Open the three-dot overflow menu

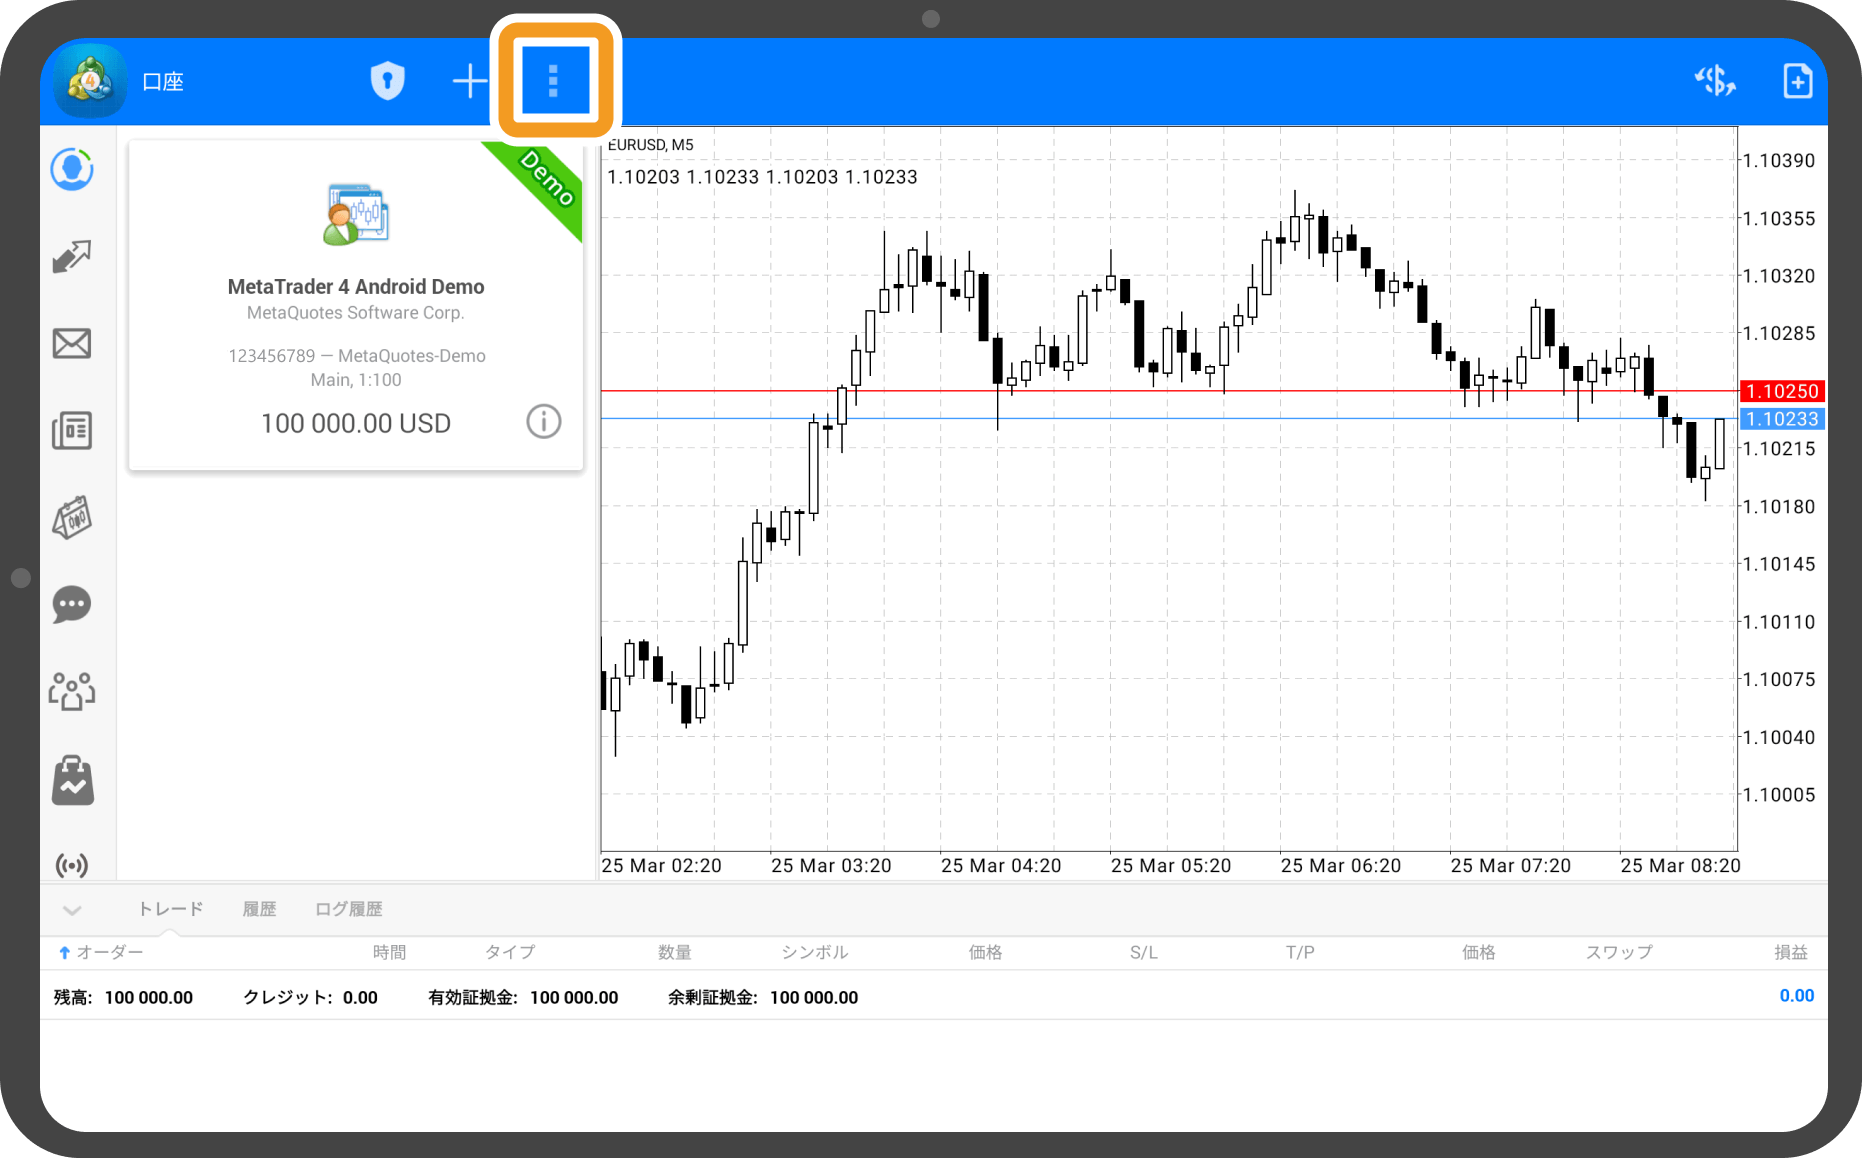click(554, 80)
